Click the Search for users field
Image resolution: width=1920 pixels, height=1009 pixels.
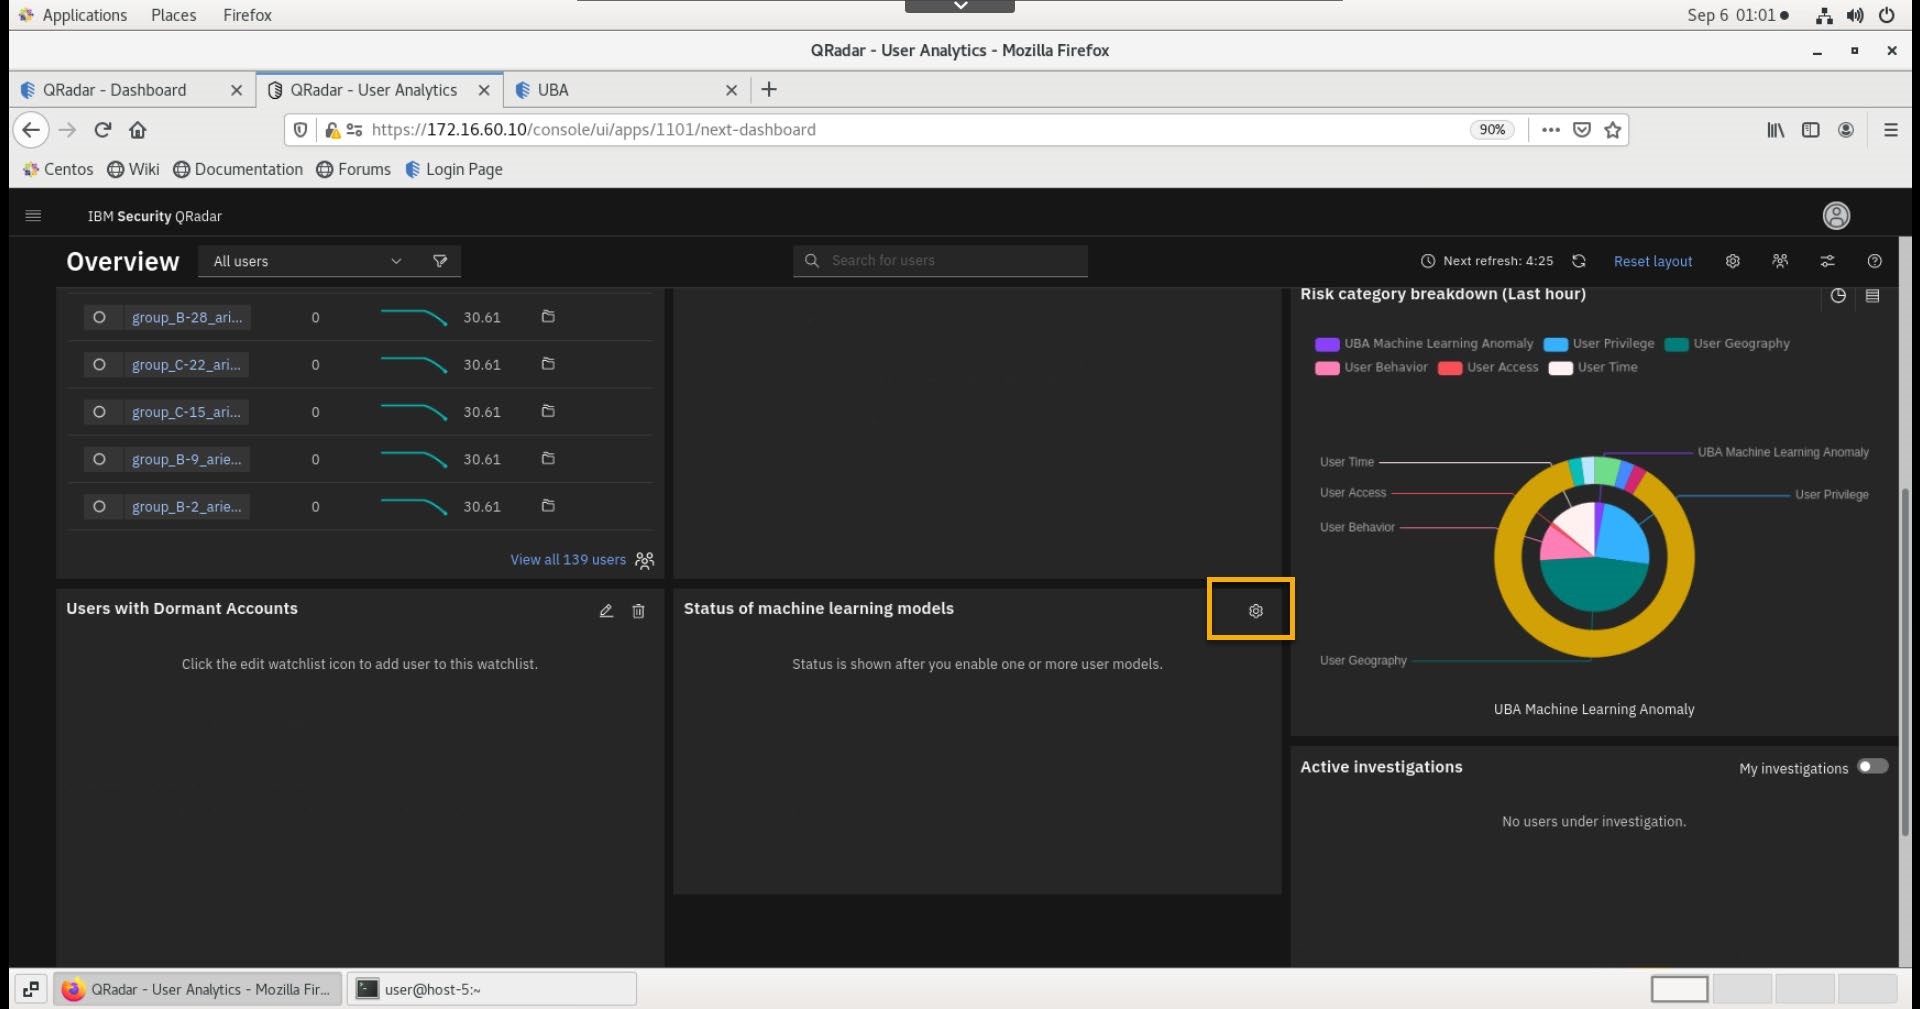coord(940,261)
